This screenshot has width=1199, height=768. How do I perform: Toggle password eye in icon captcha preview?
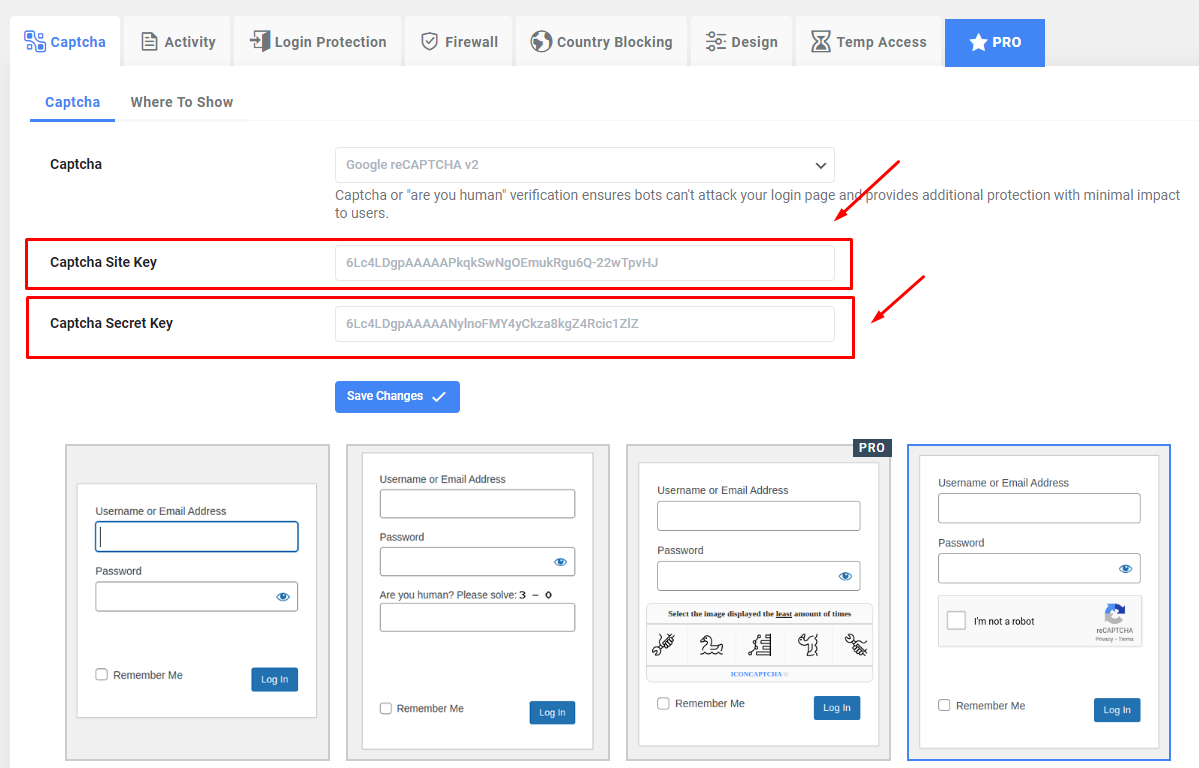tap(845, 576)
